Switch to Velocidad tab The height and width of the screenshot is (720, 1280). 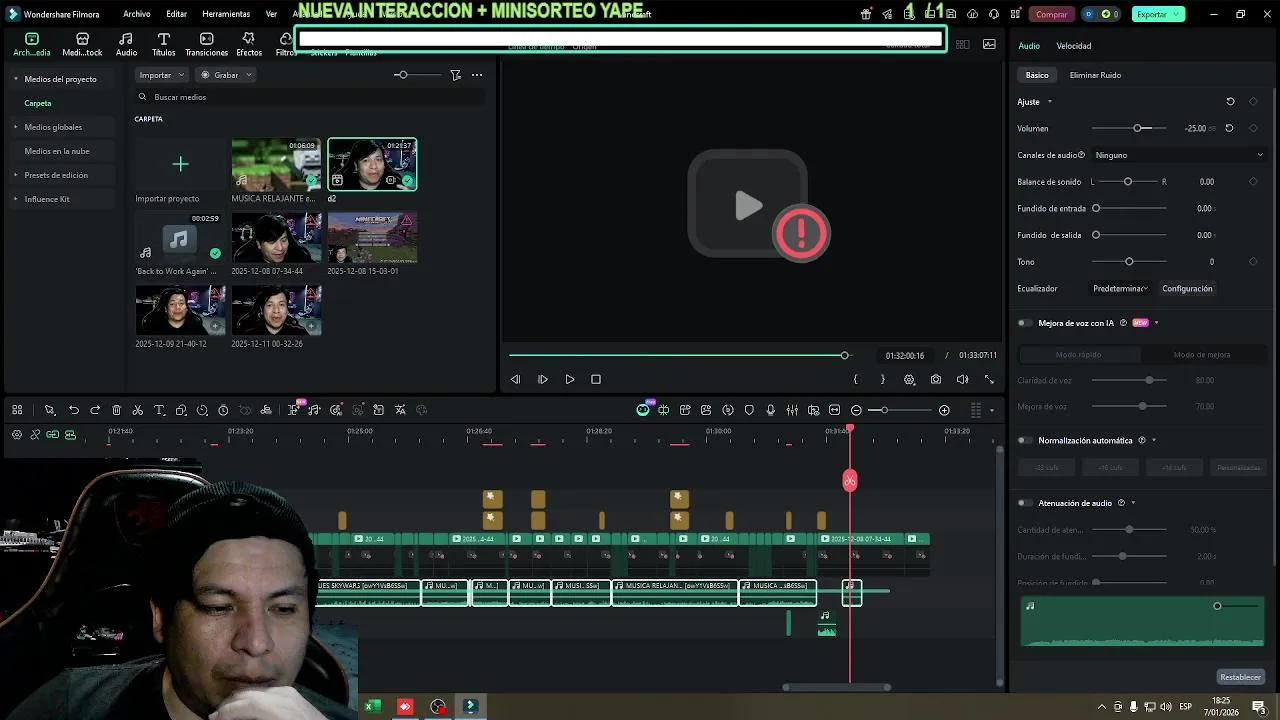[x=1074, y=46]
